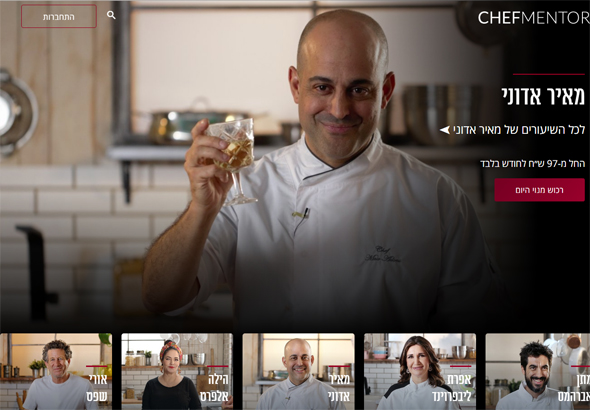Click the red line above the hero title
This screenshot has width=590, height=410.
[549, 74]
